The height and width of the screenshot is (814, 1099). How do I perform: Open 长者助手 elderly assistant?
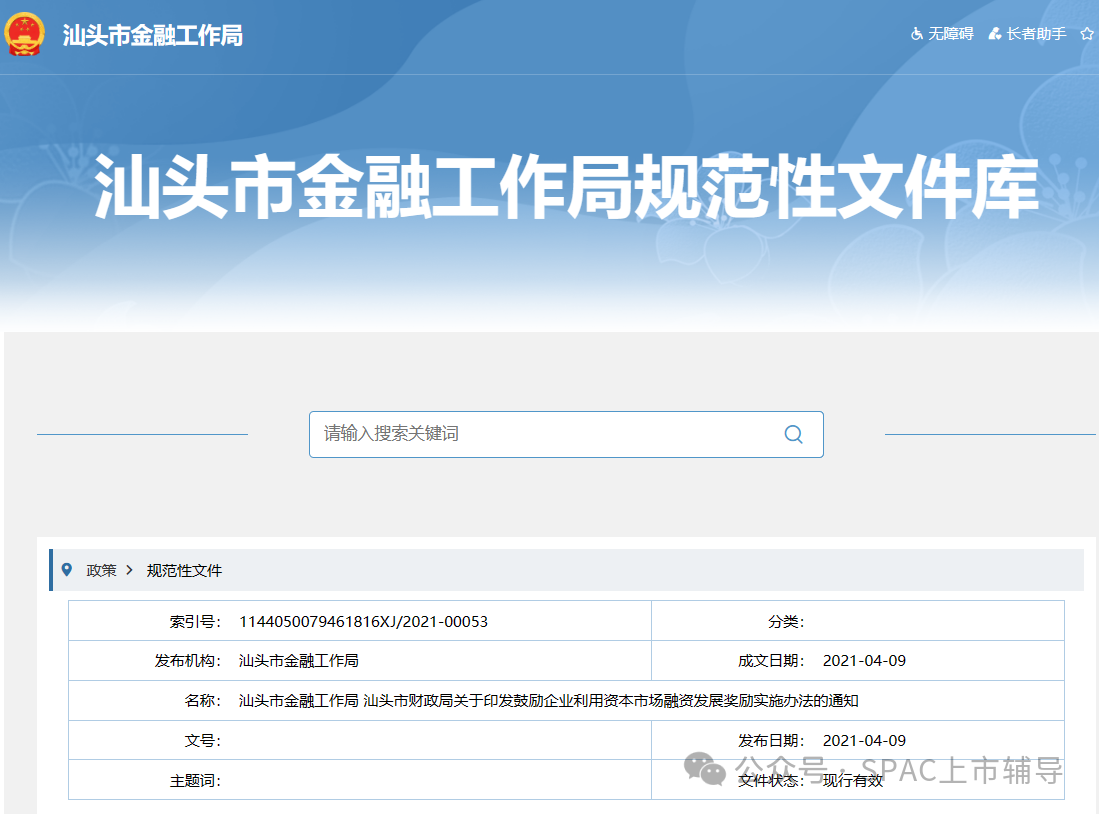click(x=1027, y=34)
